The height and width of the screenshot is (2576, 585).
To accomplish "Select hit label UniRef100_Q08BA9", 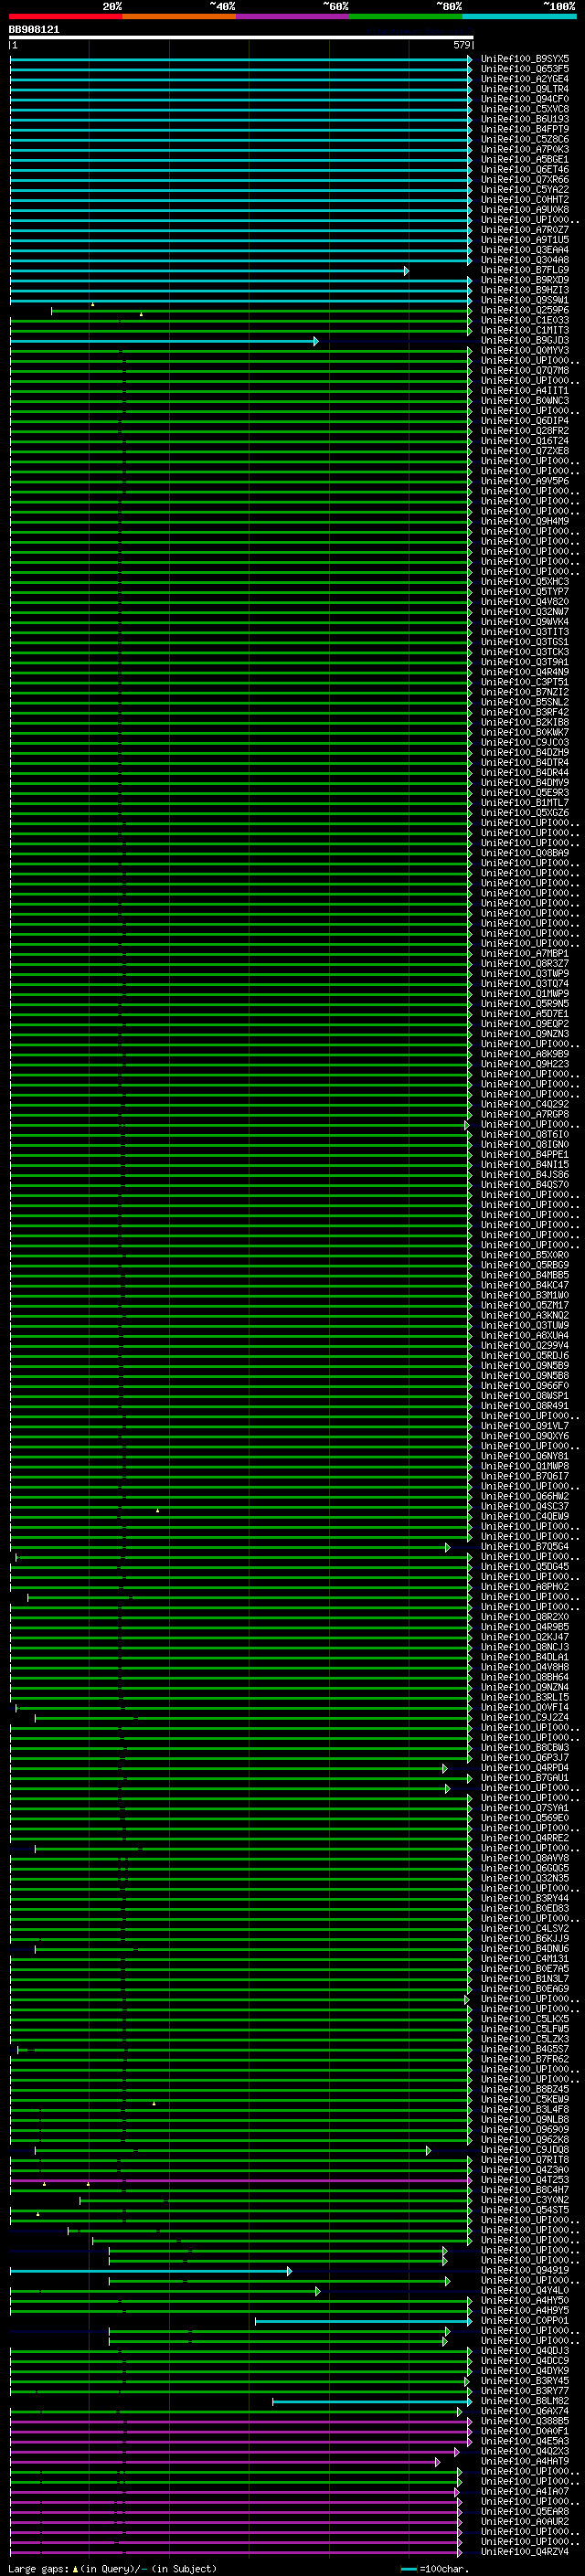I will (525, 854).
